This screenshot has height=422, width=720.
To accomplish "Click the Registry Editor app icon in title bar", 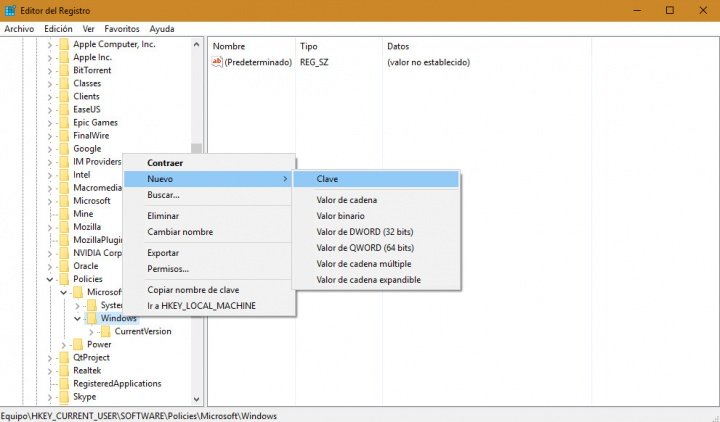I will point(10,10).
